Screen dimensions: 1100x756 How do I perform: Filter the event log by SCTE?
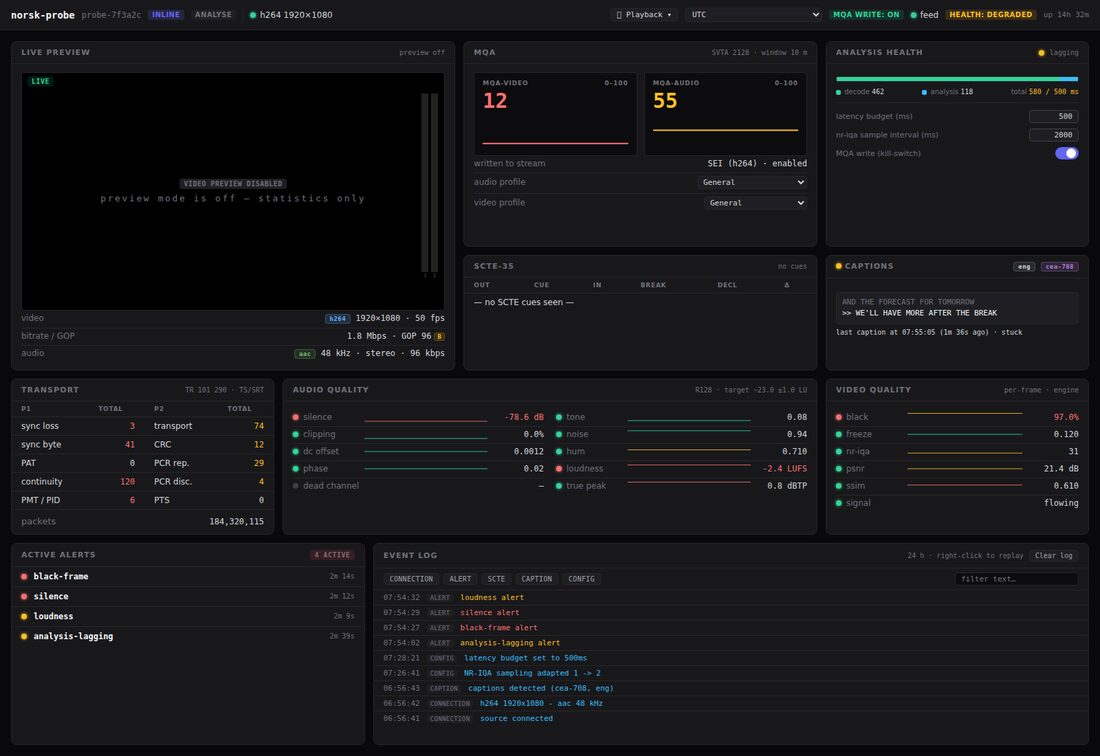pos(496,579)
